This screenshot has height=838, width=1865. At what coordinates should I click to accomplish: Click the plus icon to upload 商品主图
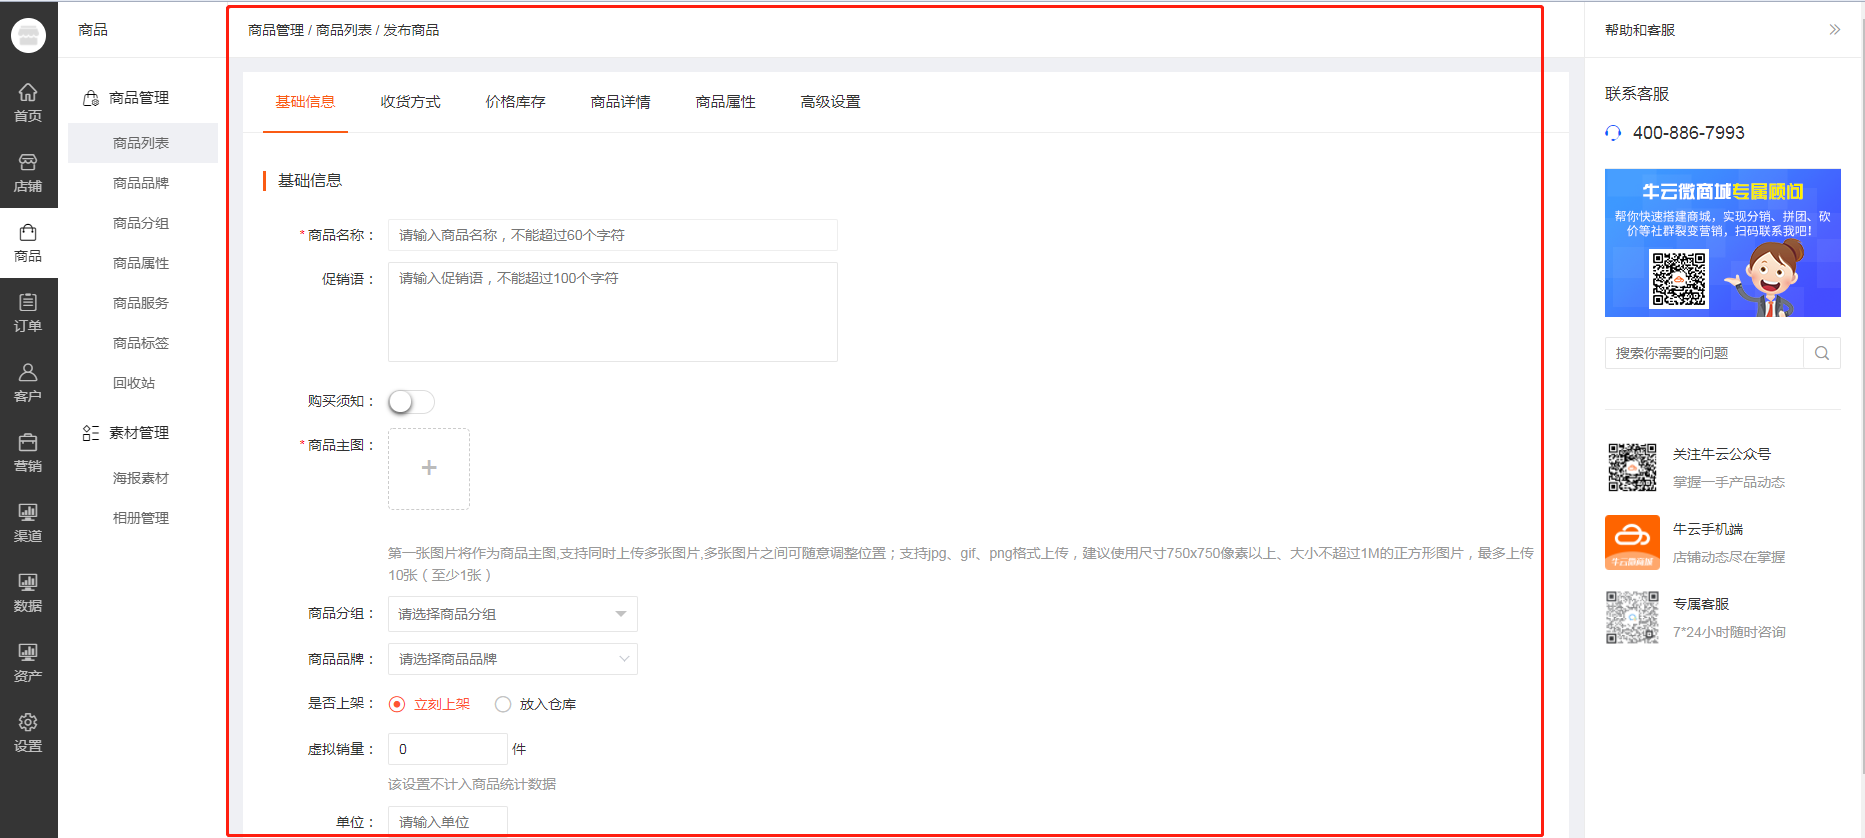coord(429,468)
